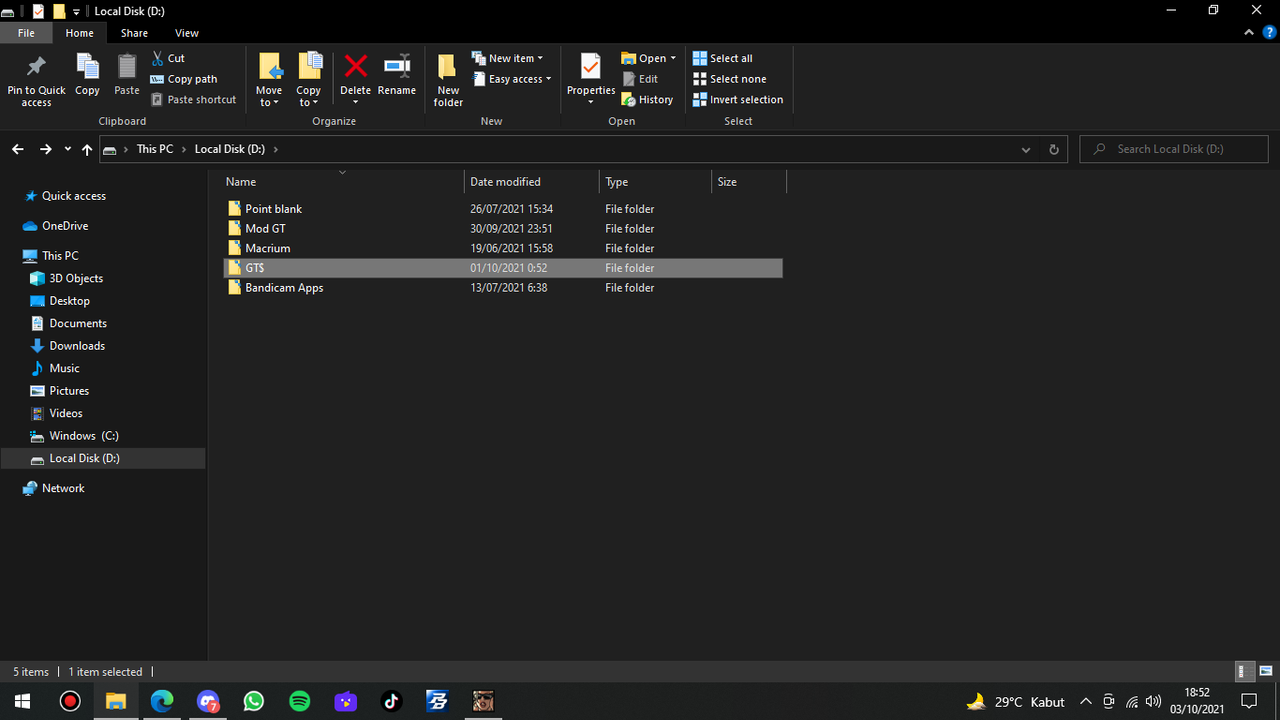This screenshot has height=720, width=1280.
Task: Rename the selected folder
Action: click(x=397, y=76)
